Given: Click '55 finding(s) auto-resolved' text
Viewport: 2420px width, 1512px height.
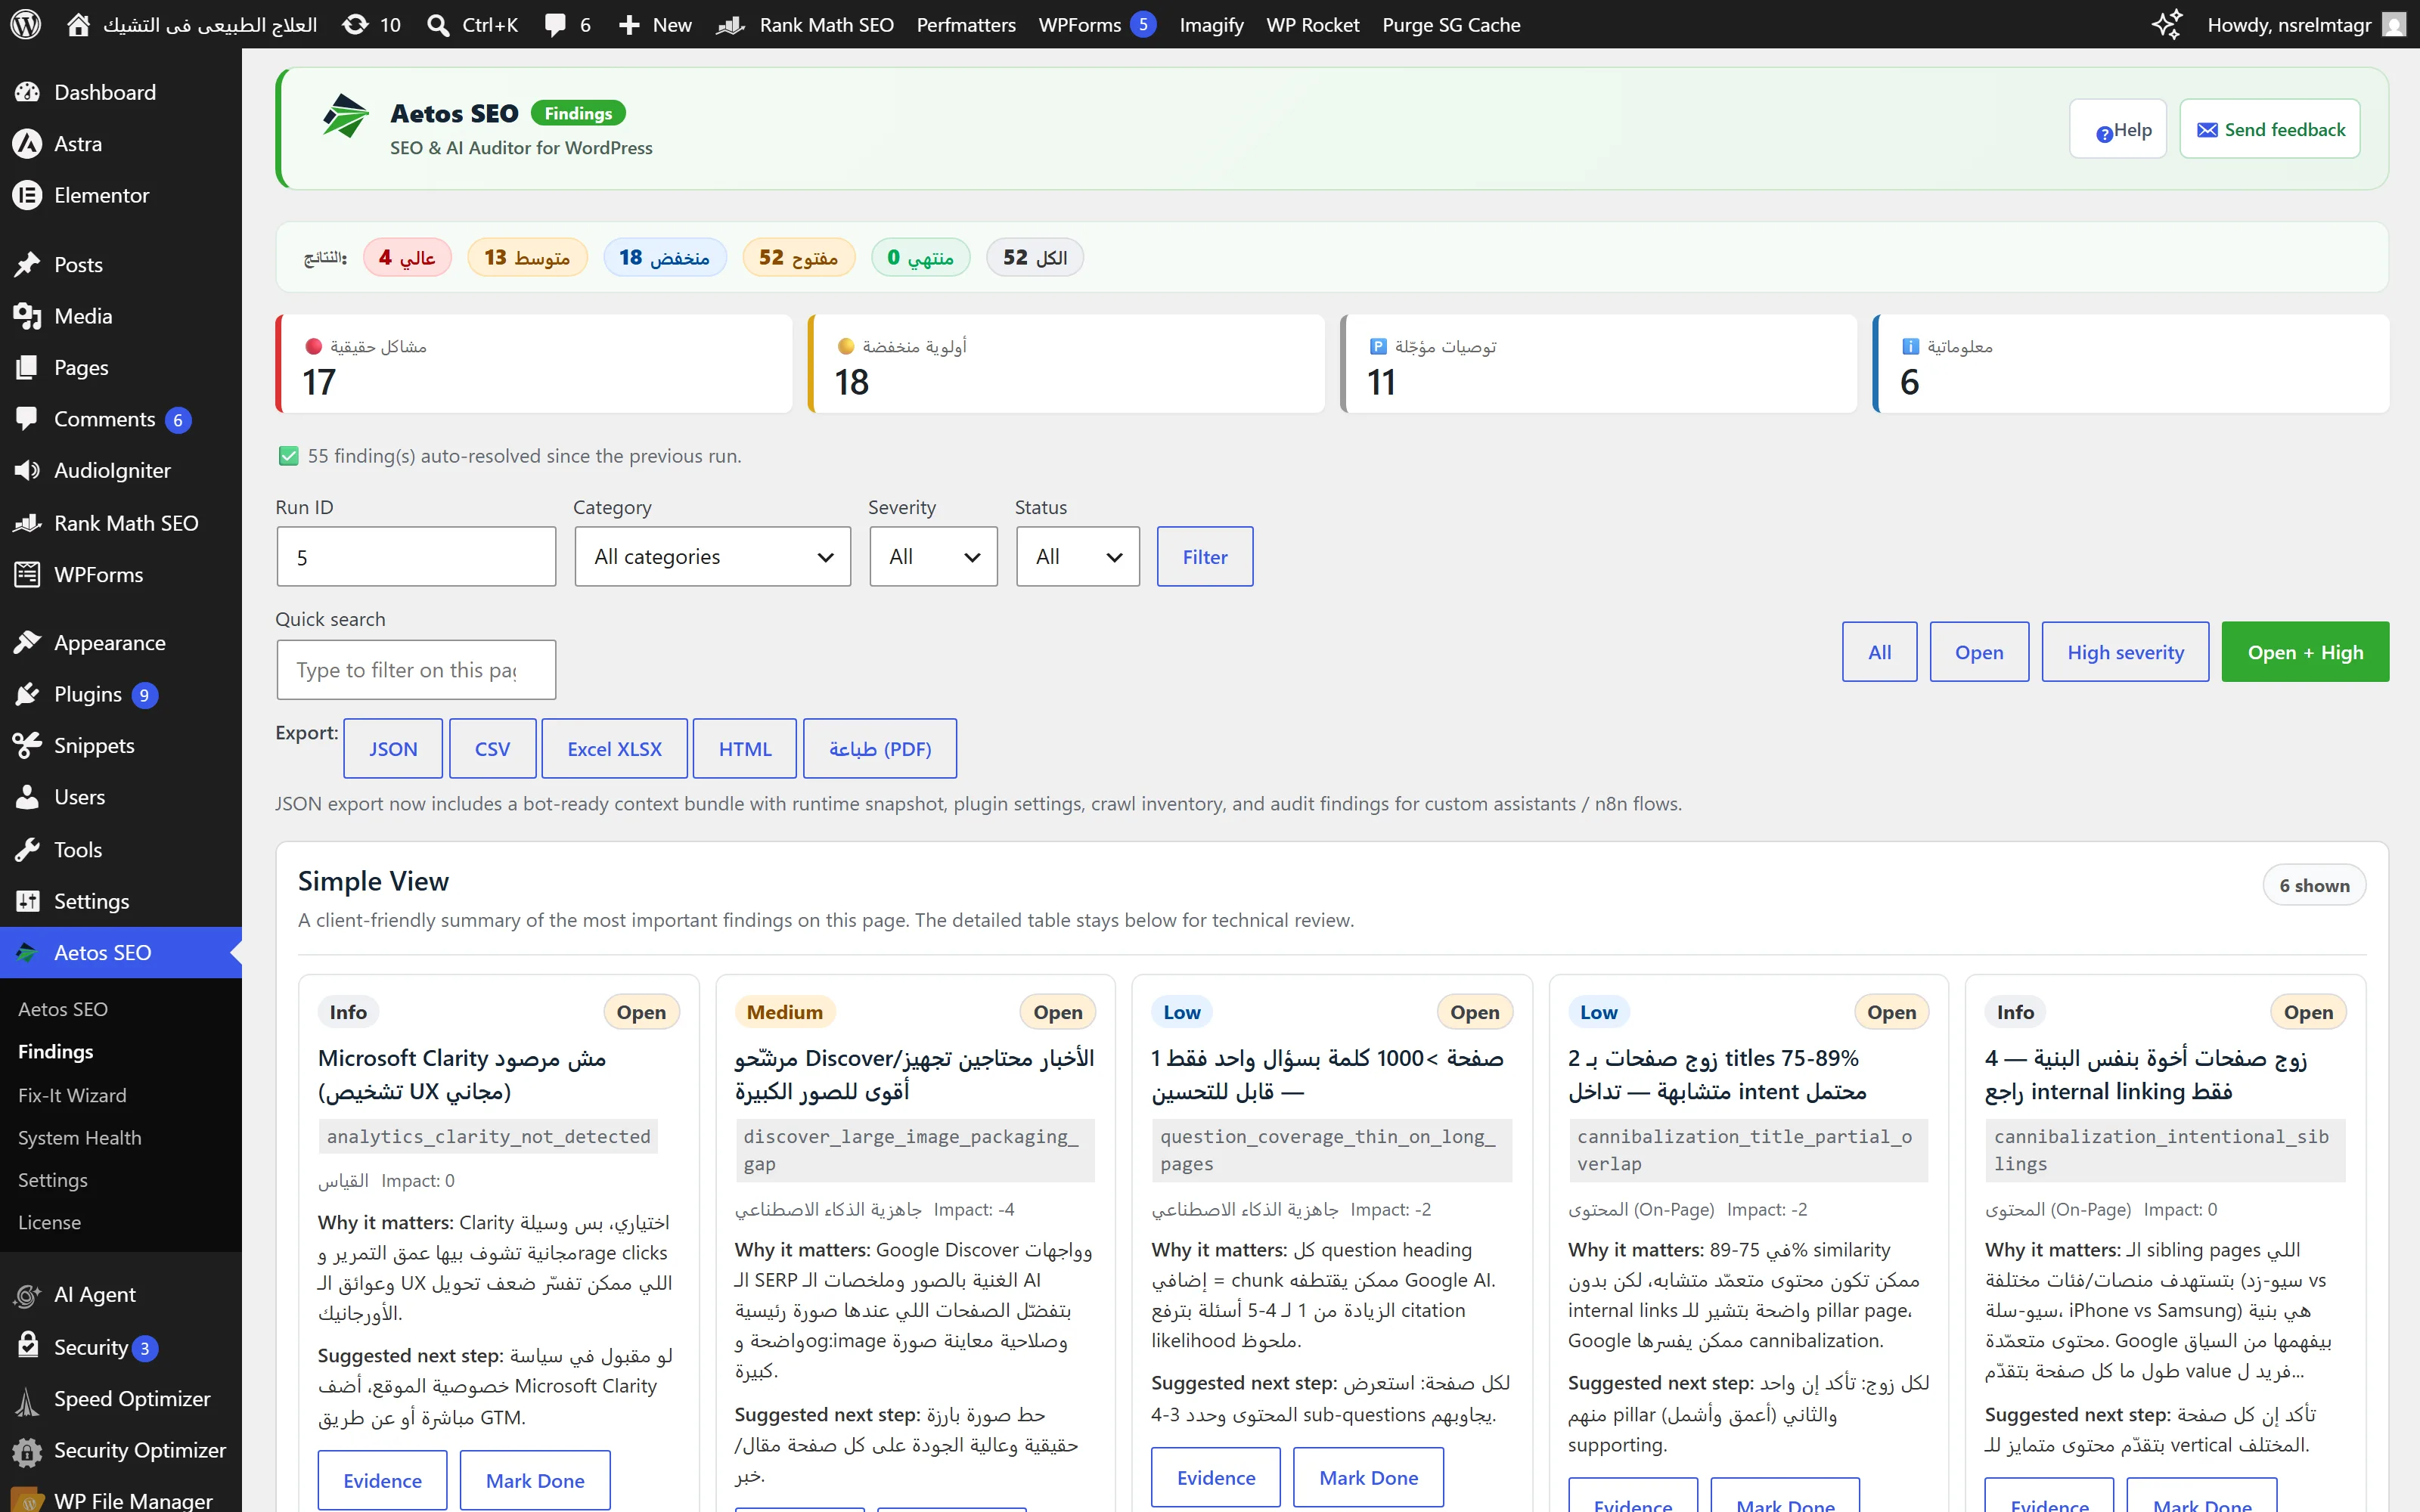Looking at the screenshot, I should (x=524, y=456).
